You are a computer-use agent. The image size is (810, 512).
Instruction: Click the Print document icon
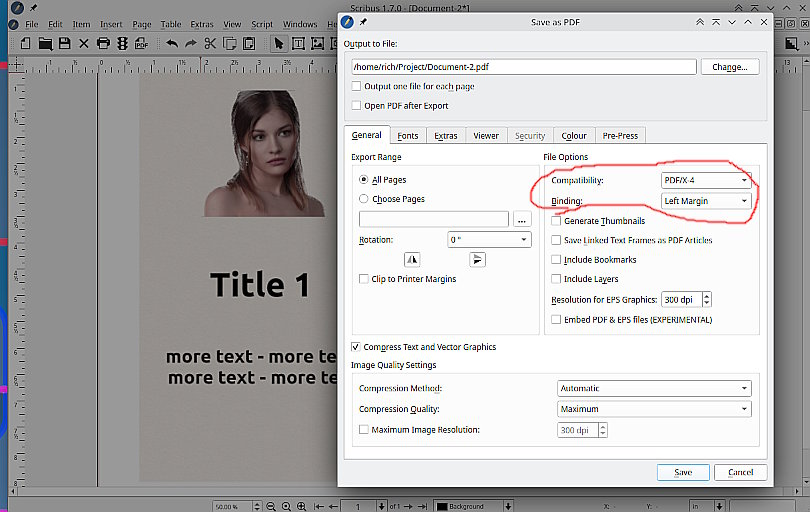click(103, 43)
